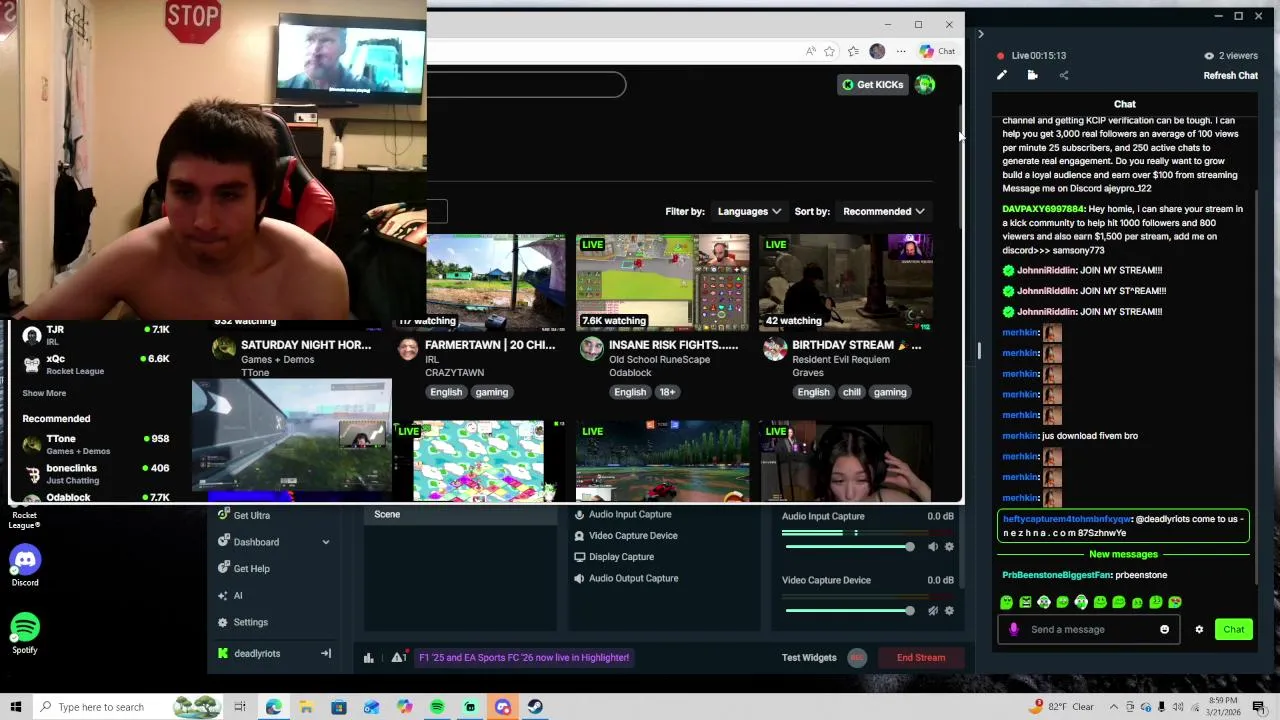Open the green profile avatar on Kick
This screenshot has width=1280, height=720.
(925, 85)
